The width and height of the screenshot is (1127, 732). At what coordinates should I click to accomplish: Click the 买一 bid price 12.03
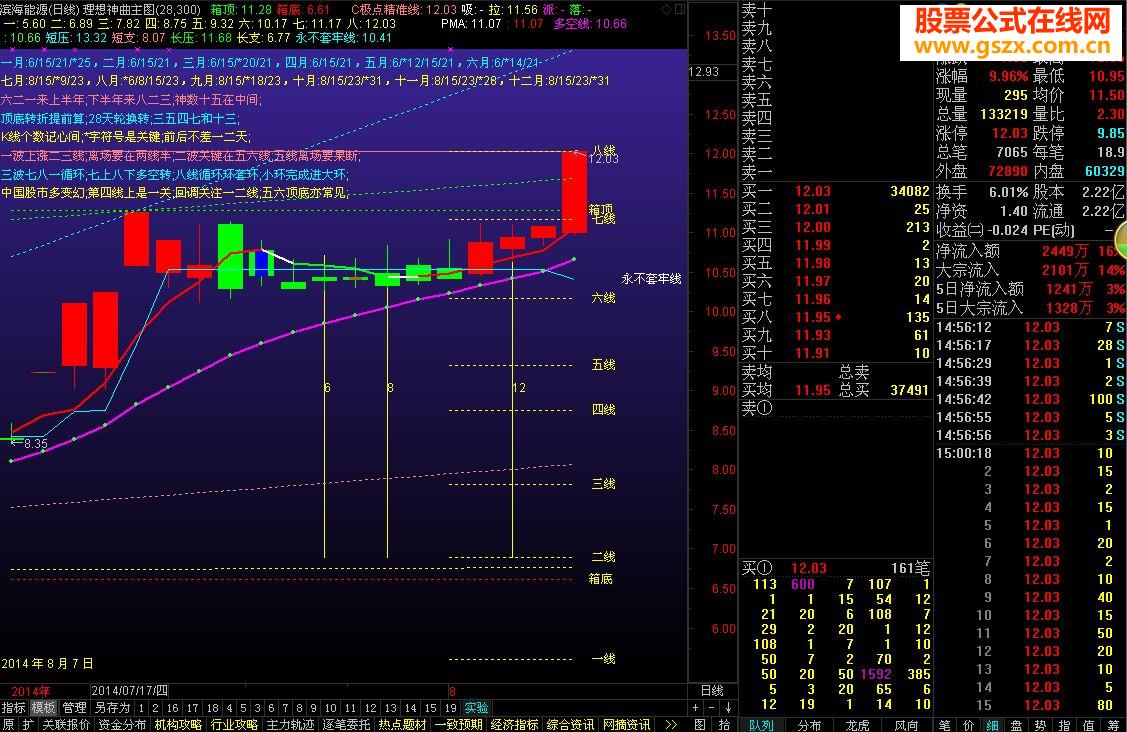point(813,191)
